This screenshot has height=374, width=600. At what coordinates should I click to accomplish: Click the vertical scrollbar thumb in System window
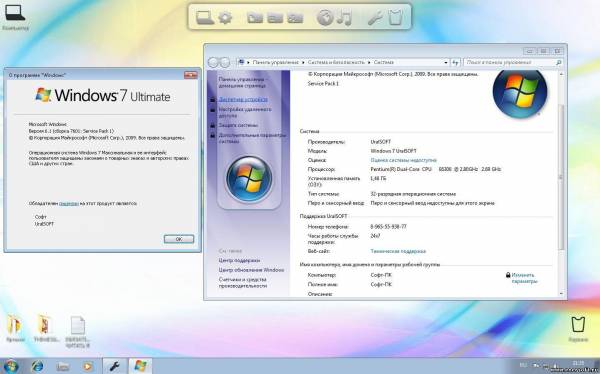[562, 176]
